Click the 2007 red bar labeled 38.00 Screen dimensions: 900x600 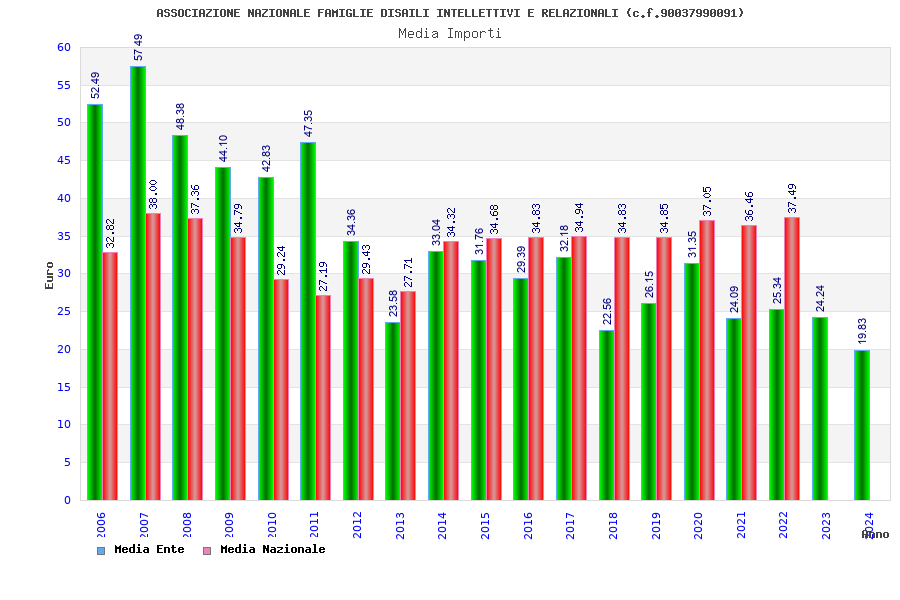[153, 357]
